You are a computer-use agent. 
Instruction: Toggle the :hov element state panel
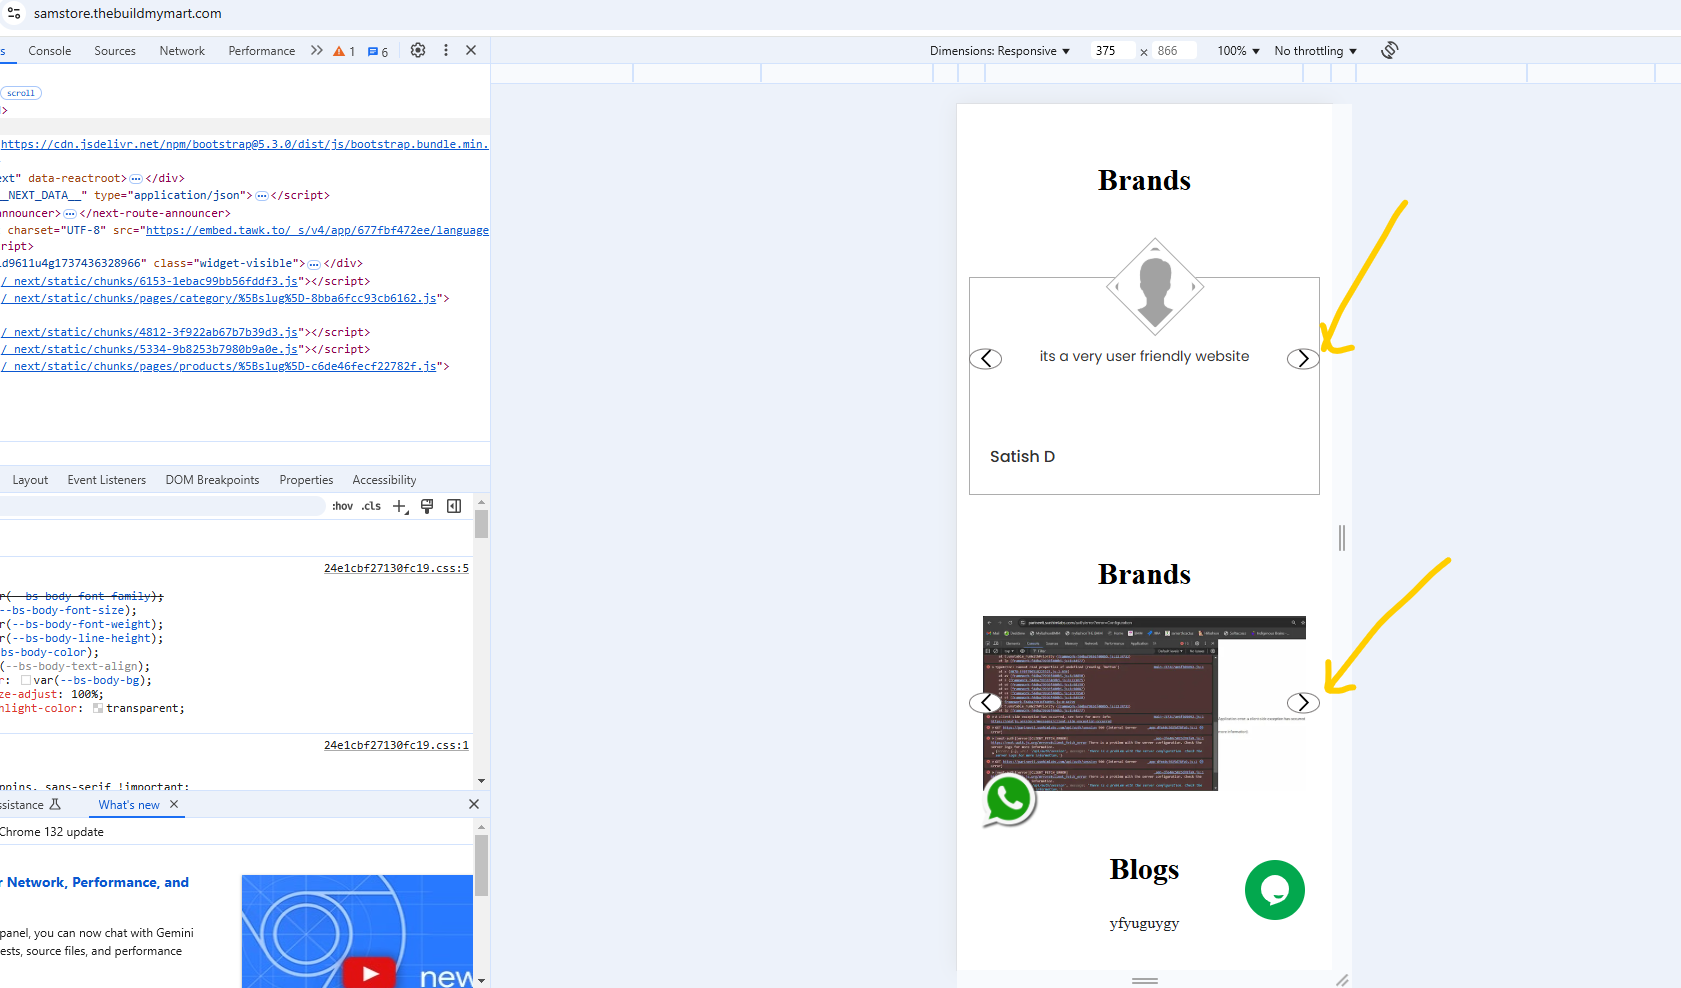pyautogui.click(x=343, y=506)
